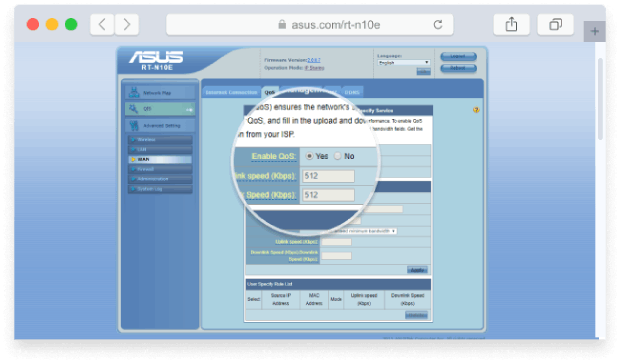
Task: Select Yes for Enable QoS
Action: [x=309, y=156]
